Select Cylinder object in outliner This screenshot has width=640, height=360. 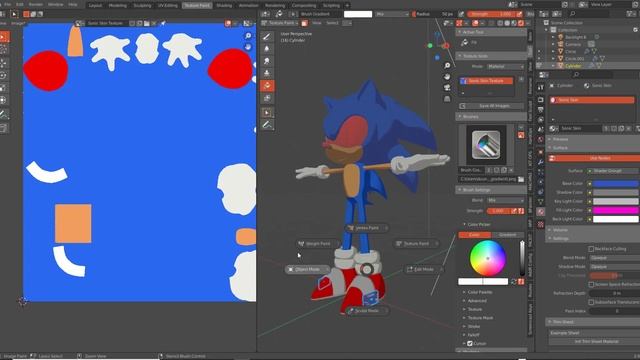coord(573,66)
